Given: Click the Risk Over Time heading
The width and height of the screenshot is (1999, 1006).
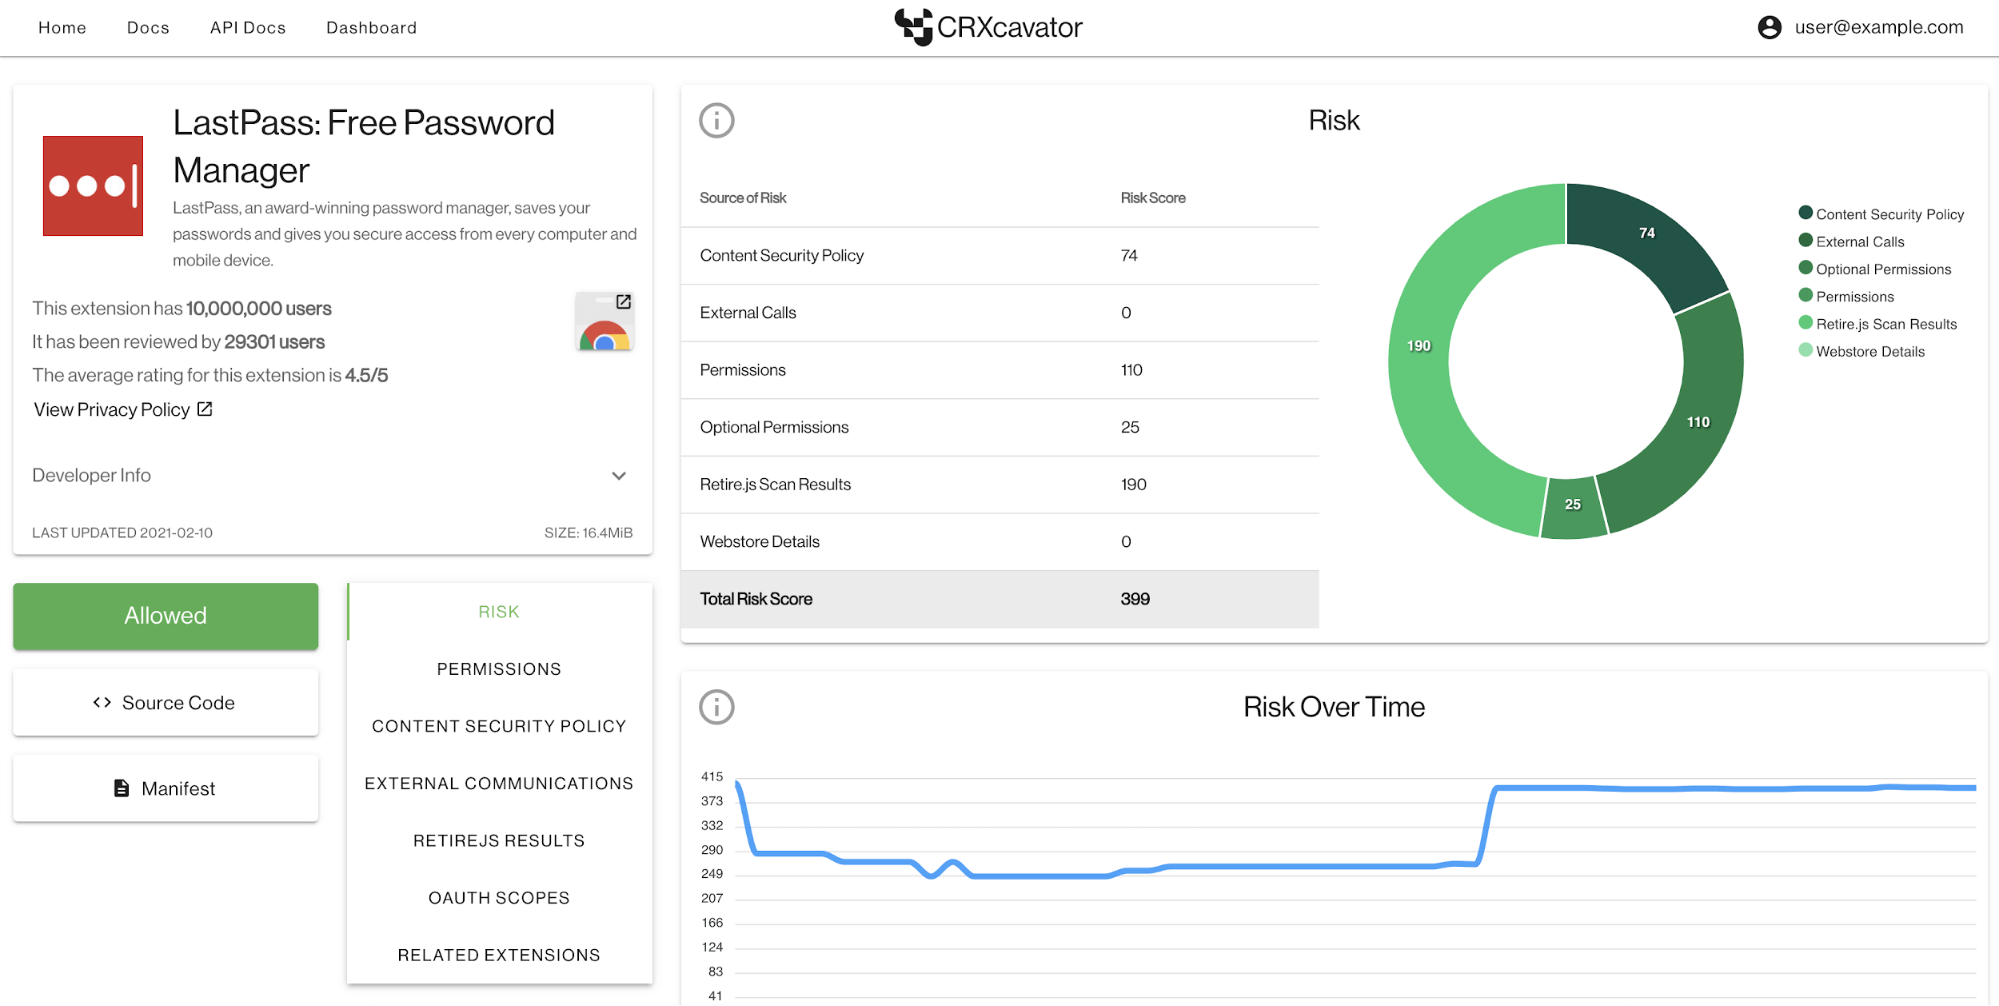Looking at the screenshot, I should [x=1334, y=707].
